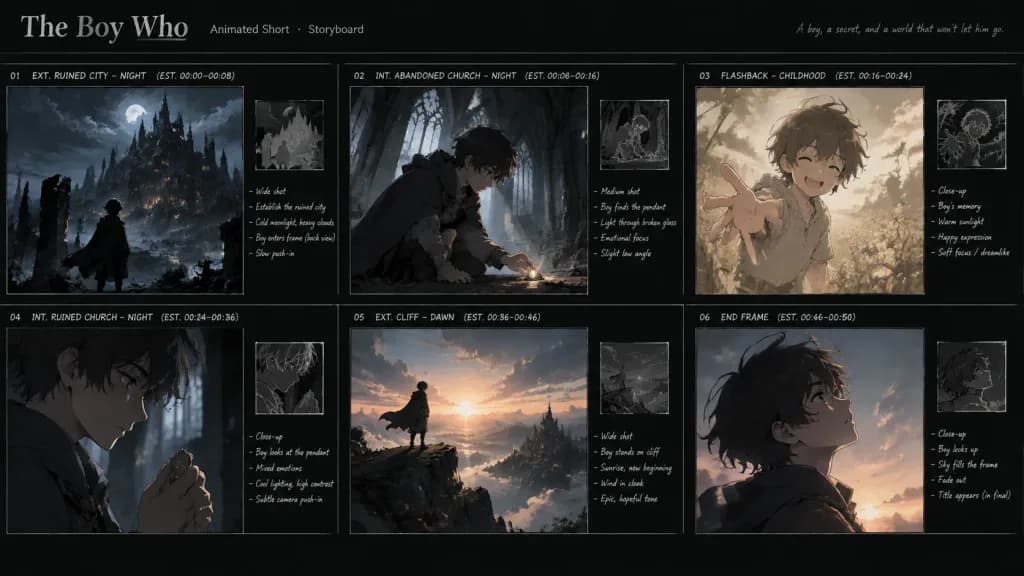The height and width of the screenshot is (576, 1024).
Task: Select the small sketch thumbnail for scene 06
Action: pyautogui.click(x=972, y=377)
